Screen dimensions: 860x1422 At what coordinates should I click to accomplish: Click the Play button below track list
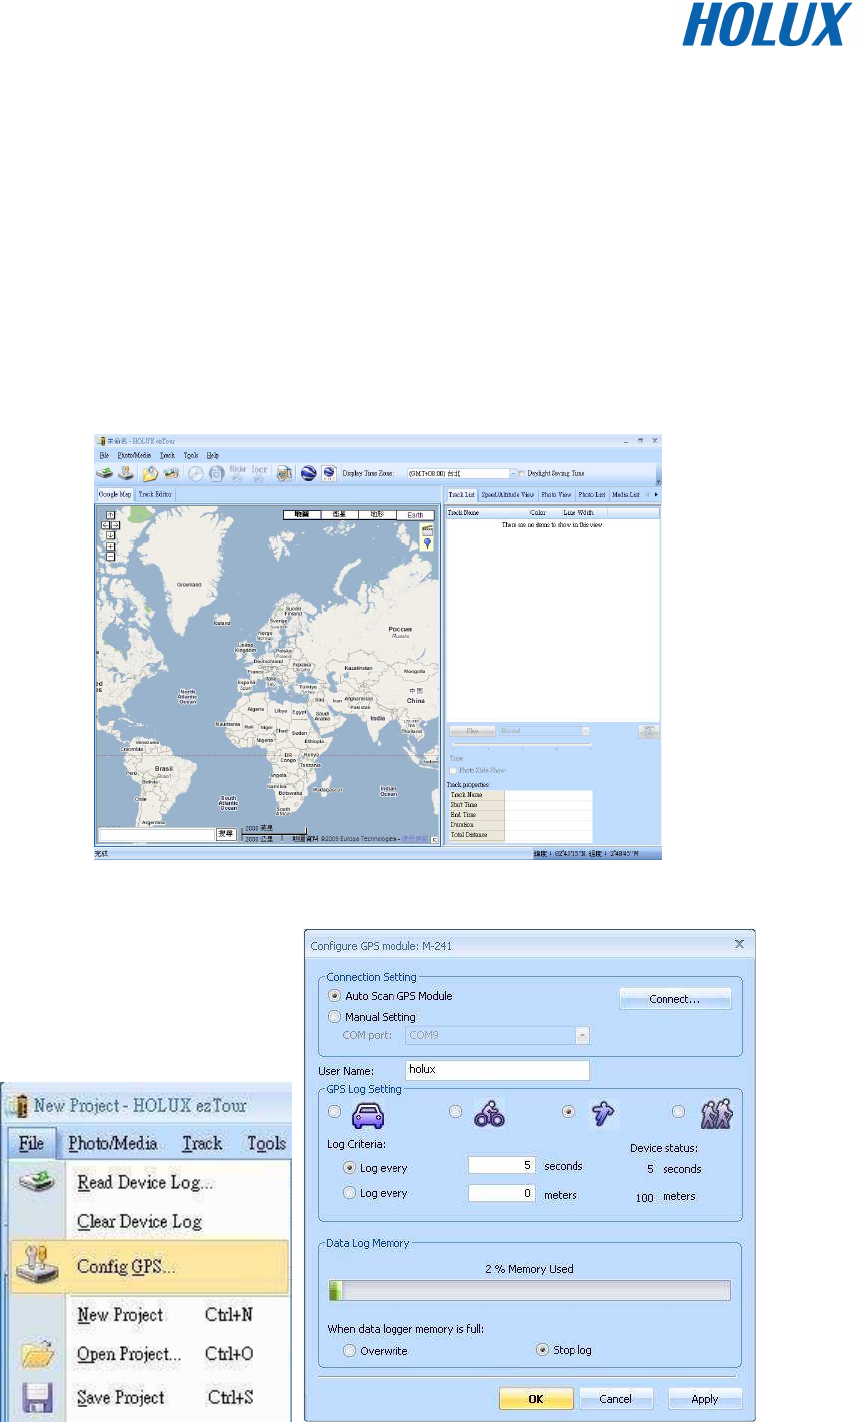click(472, 731)
